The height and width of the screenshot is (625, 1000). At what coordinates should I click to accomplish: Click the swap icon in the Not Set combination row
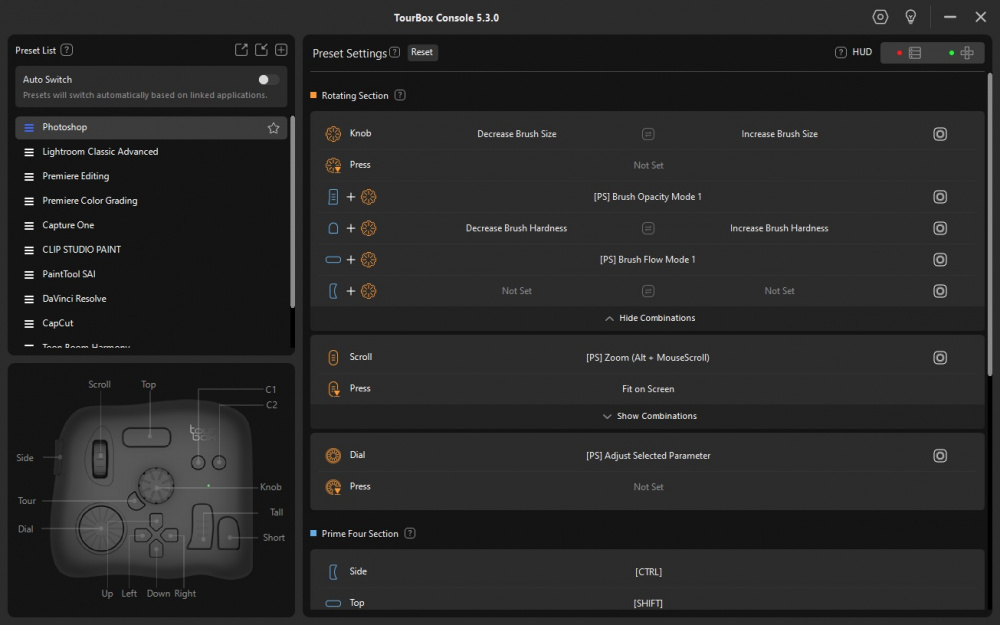[x=648, y=291]
